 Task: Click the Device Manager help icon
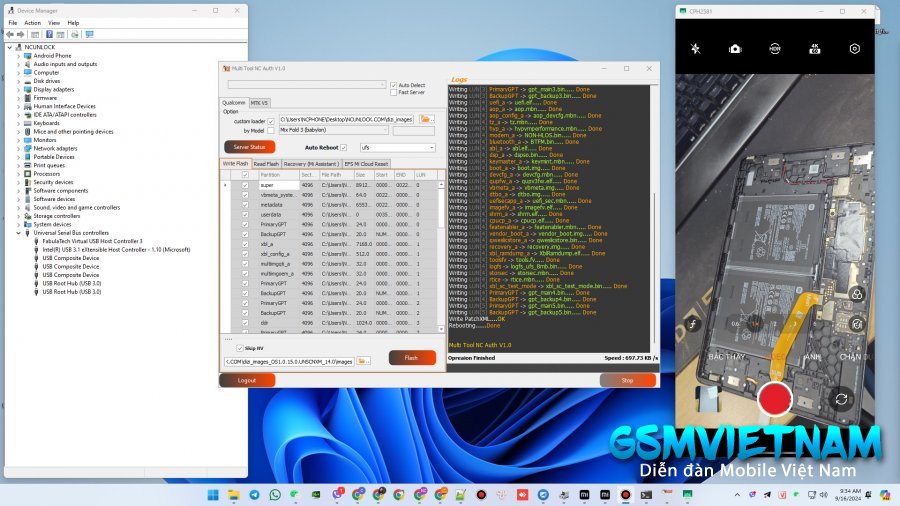click(x=49, y=34)
